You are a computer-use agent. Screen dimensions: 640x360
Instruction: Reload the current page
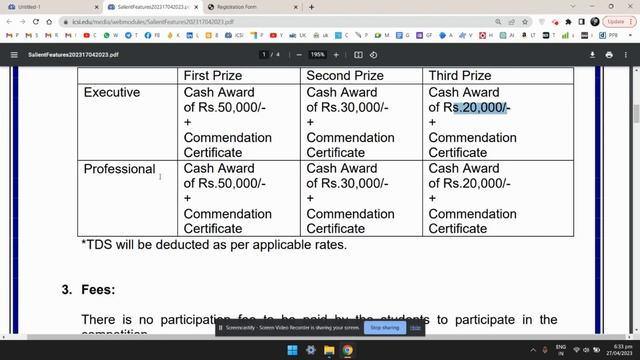coord(36,22)
